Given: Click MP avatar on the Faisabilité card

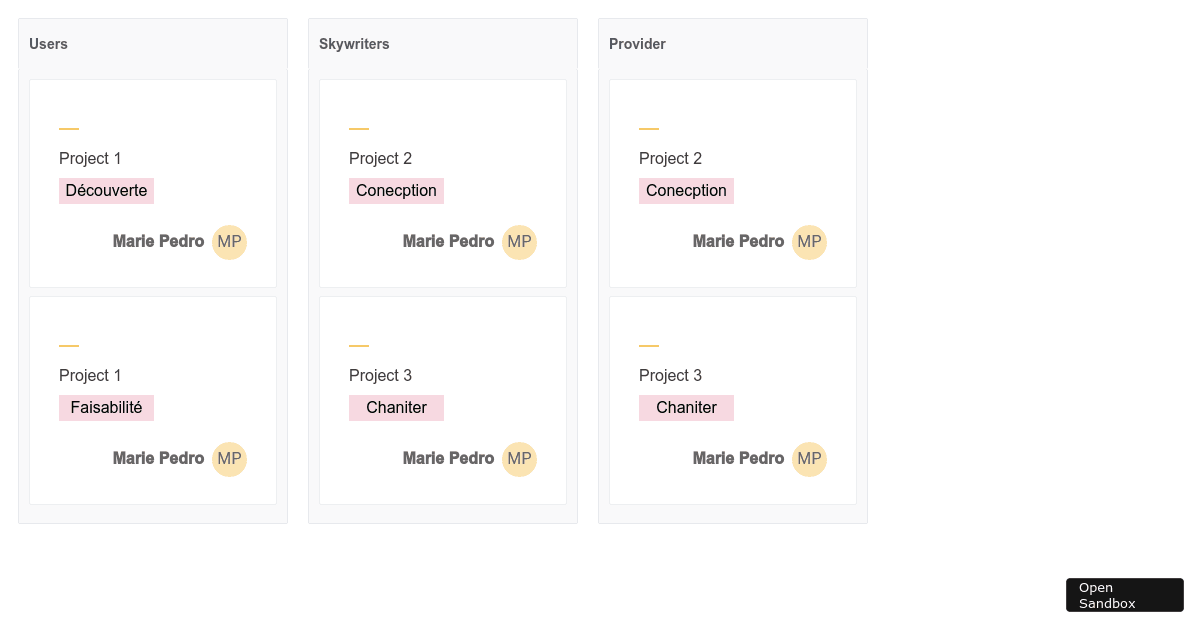Looking at the screenshot, I should pos(229,459).
